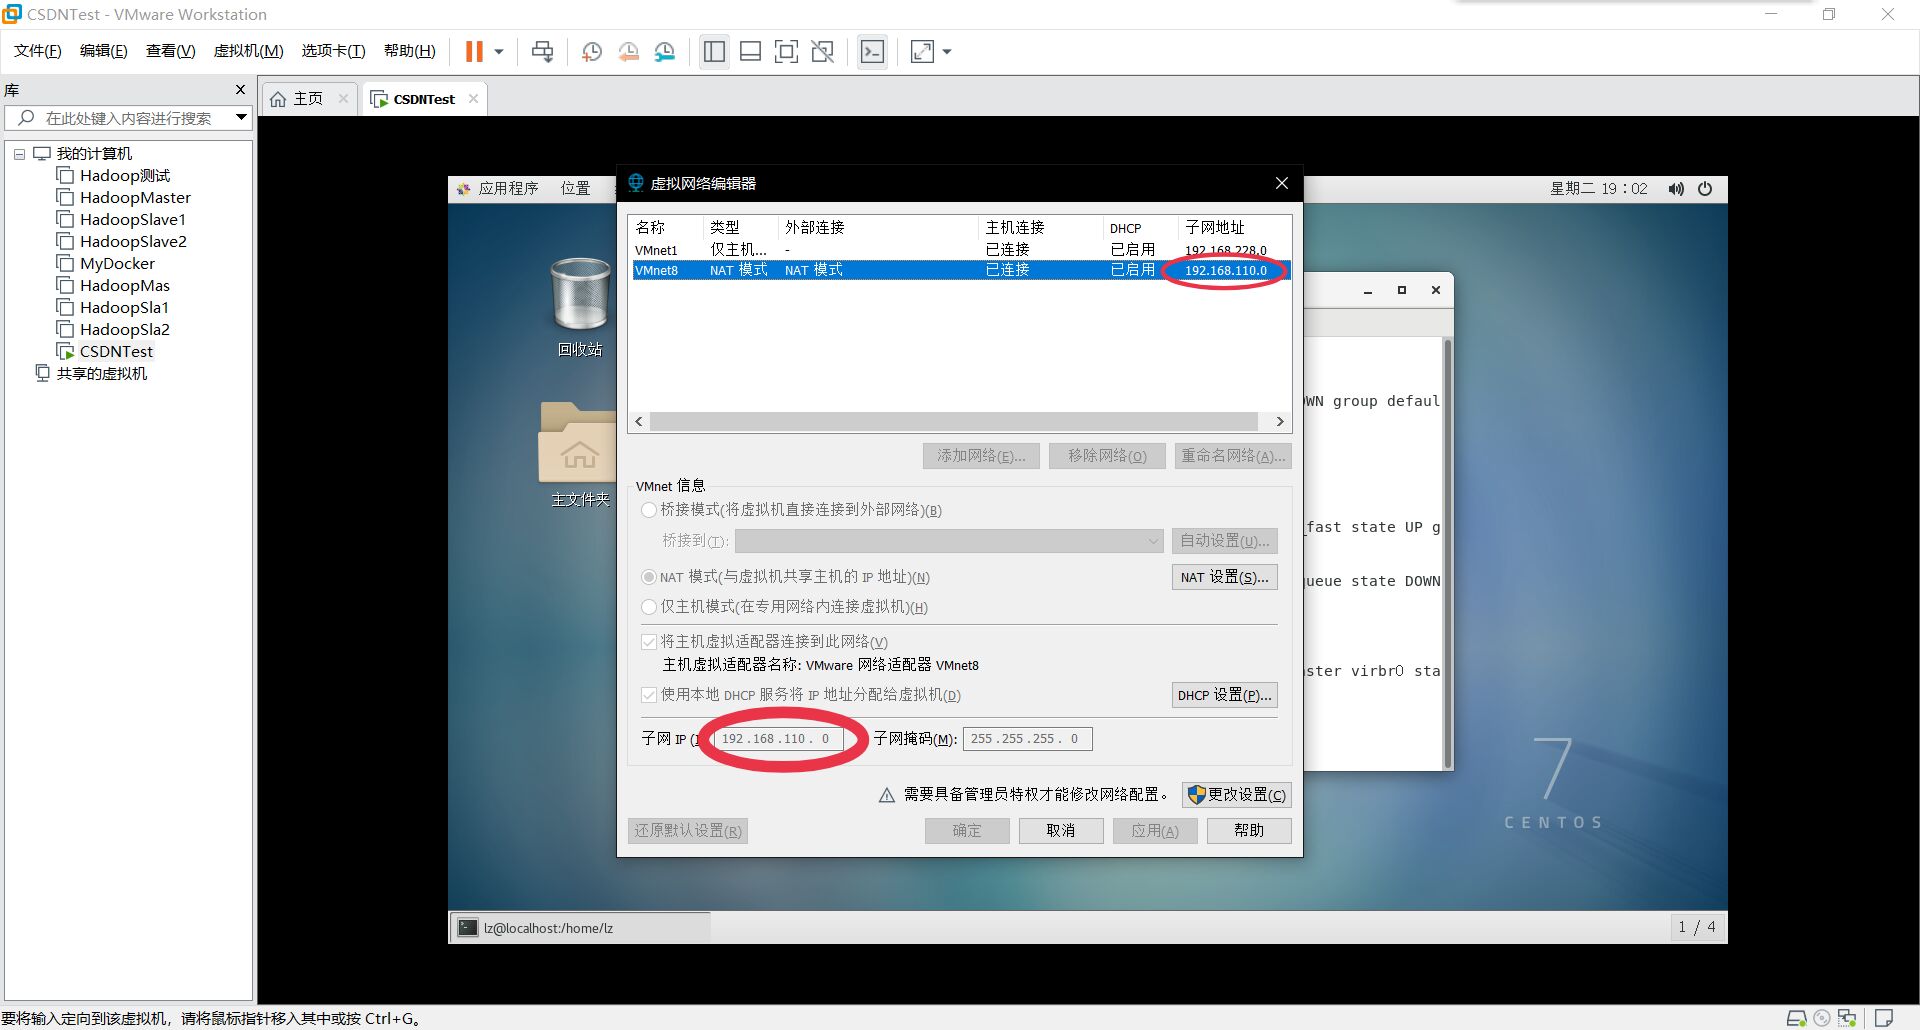Screen dimensions: 1920x1030
Task: Take a snapshot using the snapshot icon
Action: 592,51
